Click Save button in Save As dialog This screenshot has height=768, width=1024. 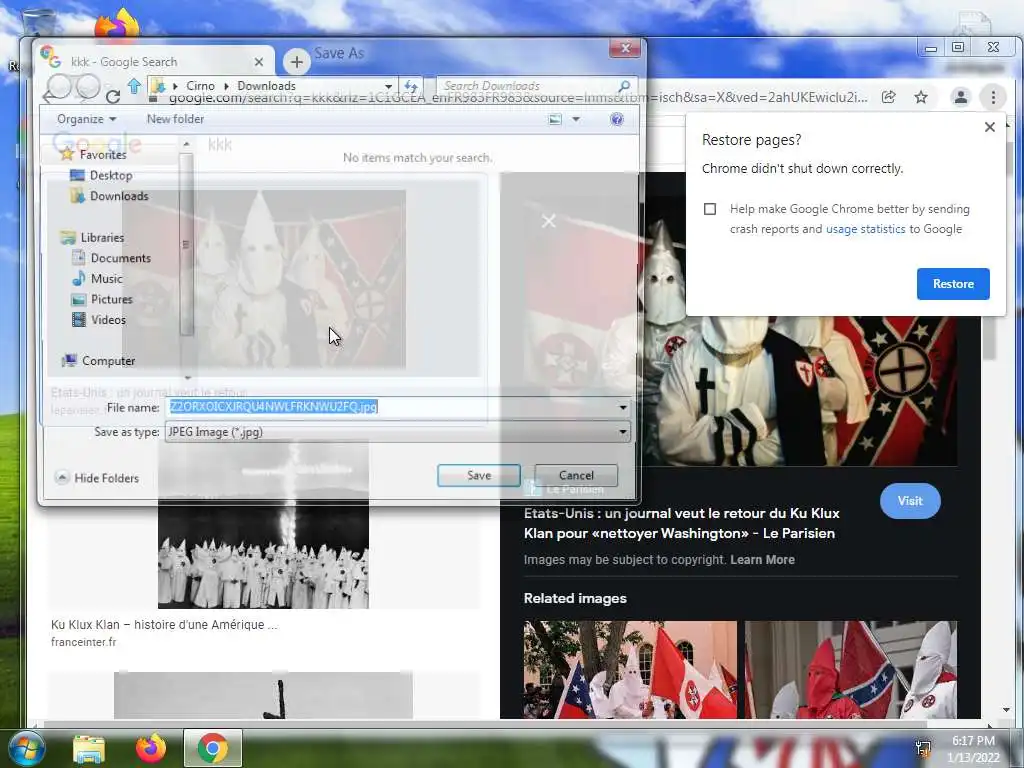click(x=479, y=475)
